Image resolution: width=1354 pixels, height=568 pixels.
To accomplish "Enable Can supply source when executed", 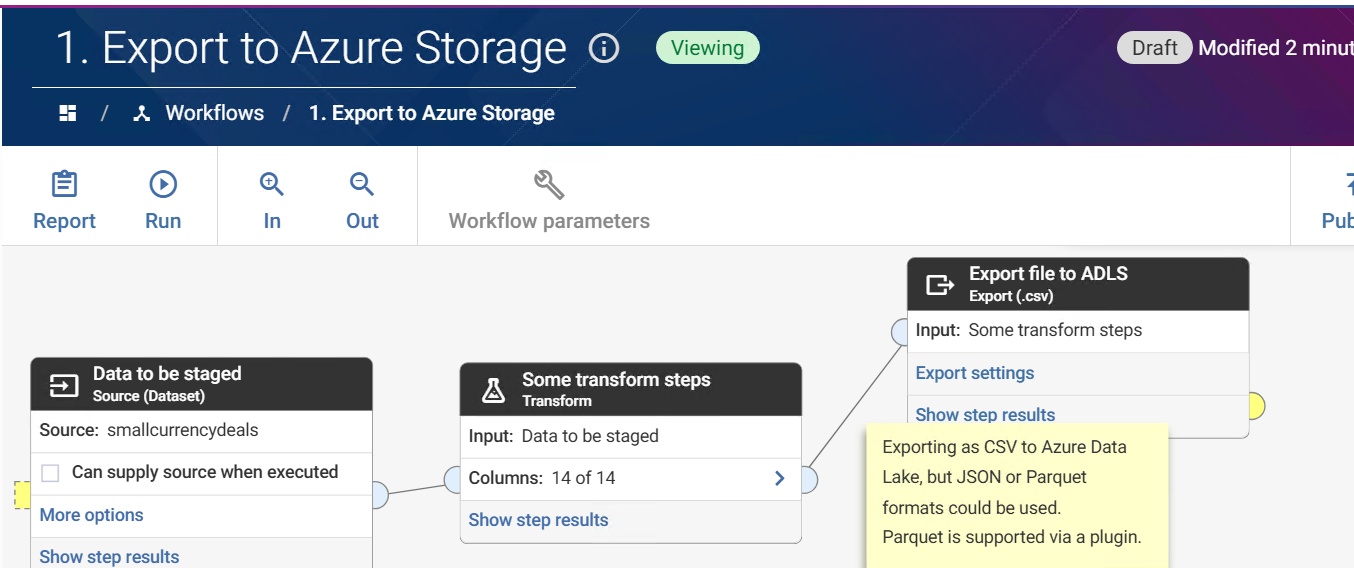I will pos(51,473).
